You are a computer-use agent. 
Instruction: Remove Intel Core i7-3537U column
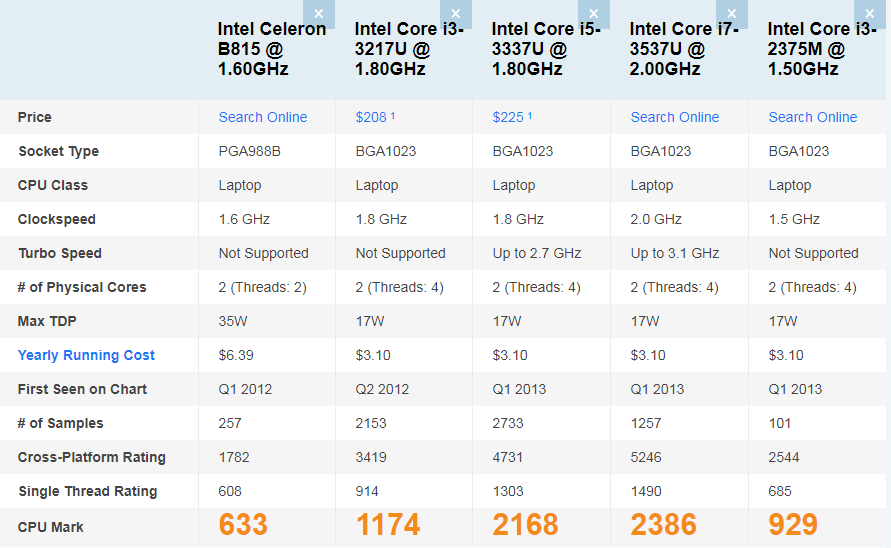click(x=731, y=13)
